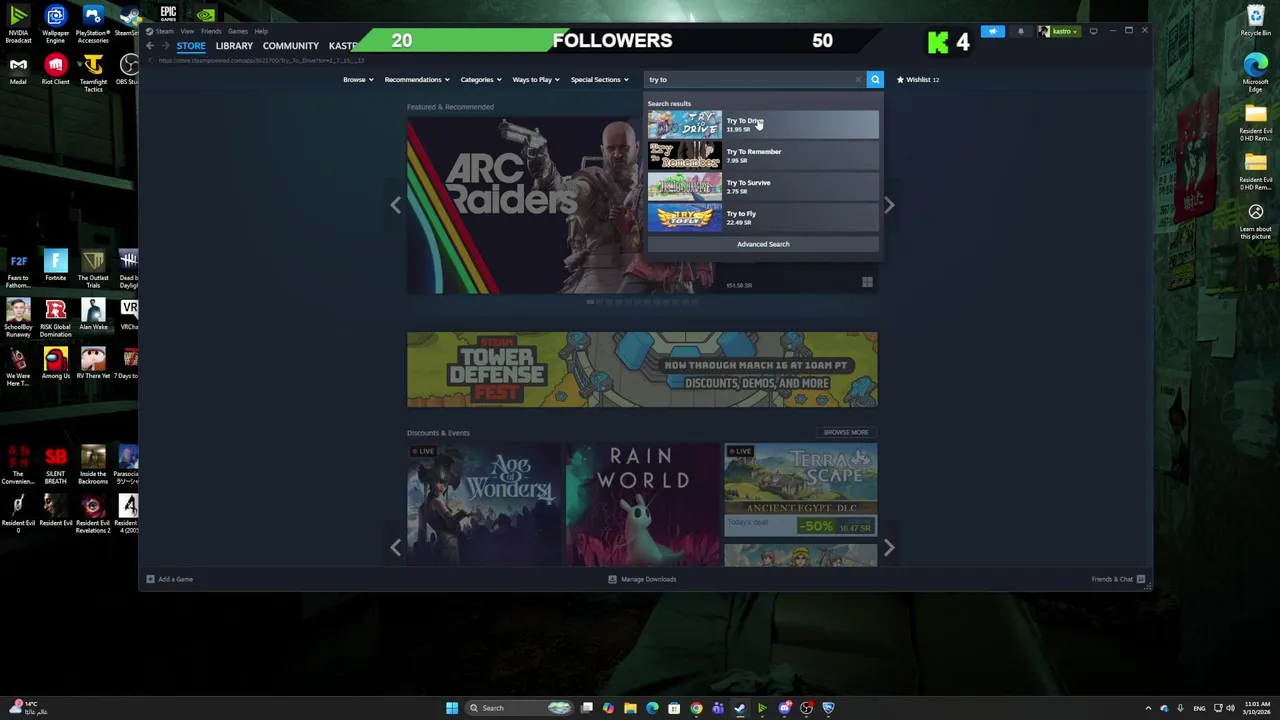The width and height of the screenshot is (1280, 720).
Task: Open the volume control in system tray
Action: click(1230, 708)
